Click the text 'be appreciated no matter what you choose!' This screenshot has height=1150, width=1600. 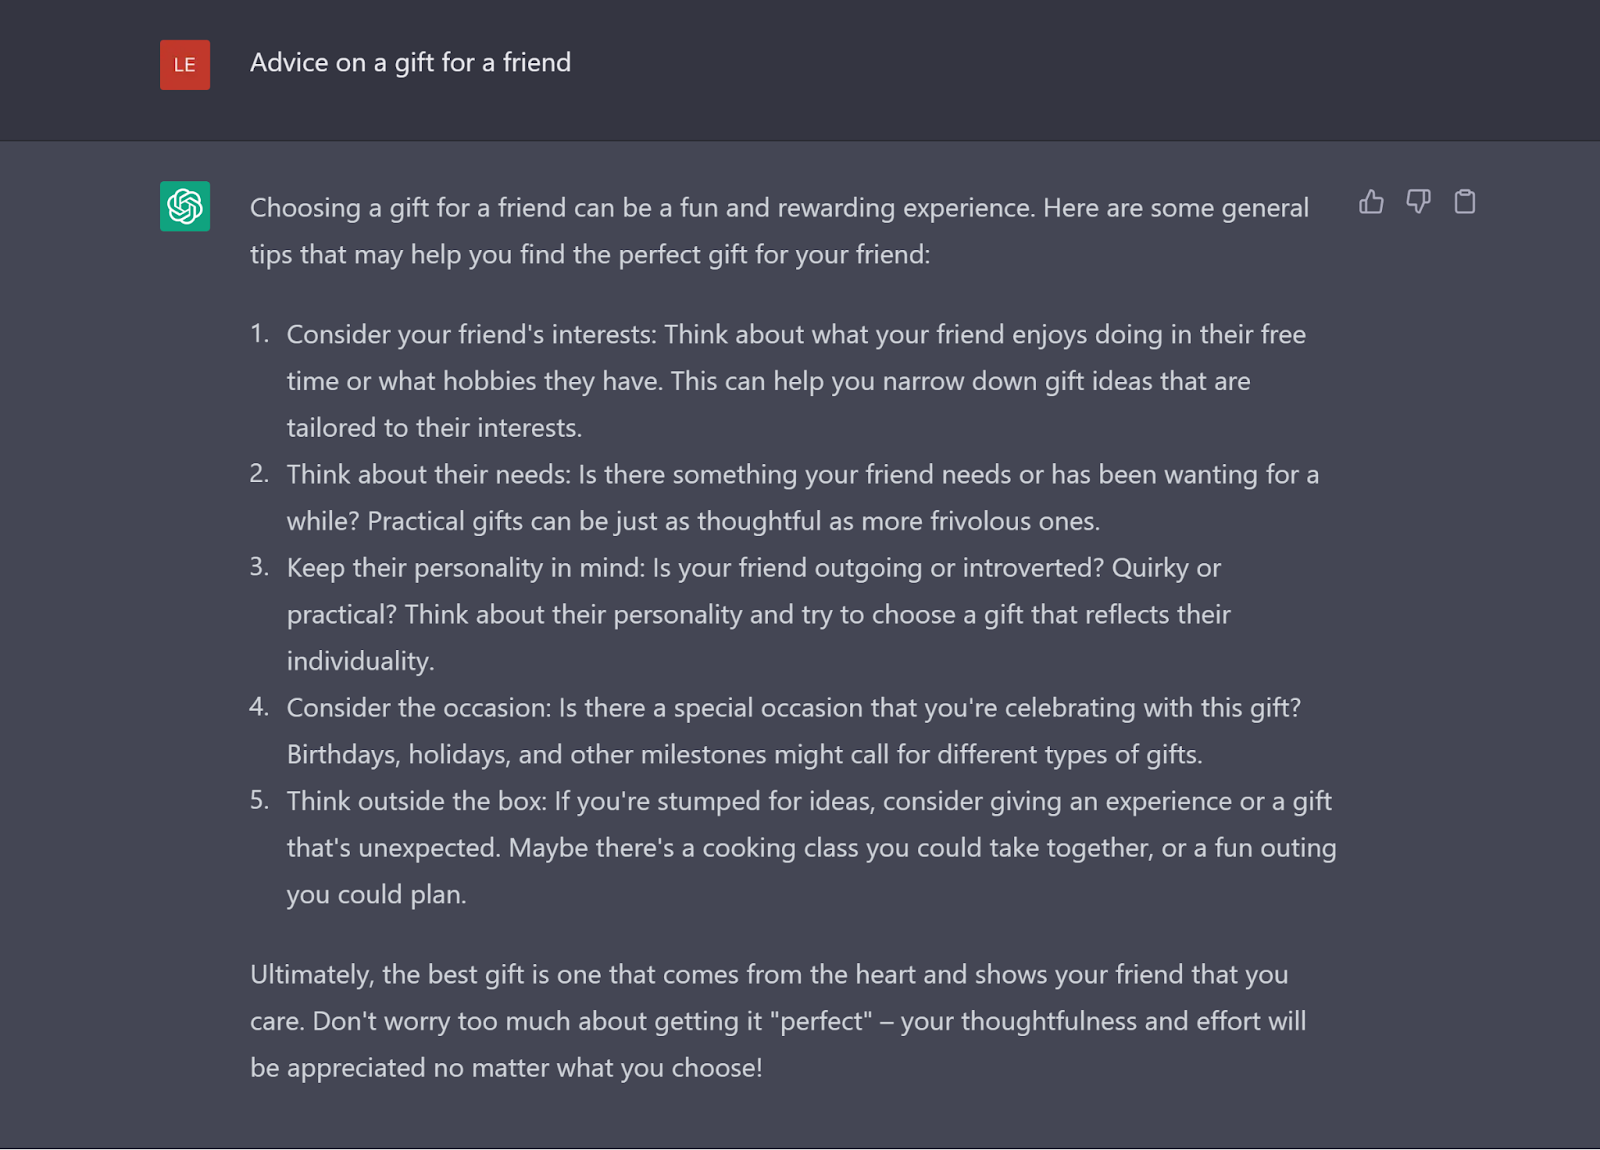[506, 1068]
